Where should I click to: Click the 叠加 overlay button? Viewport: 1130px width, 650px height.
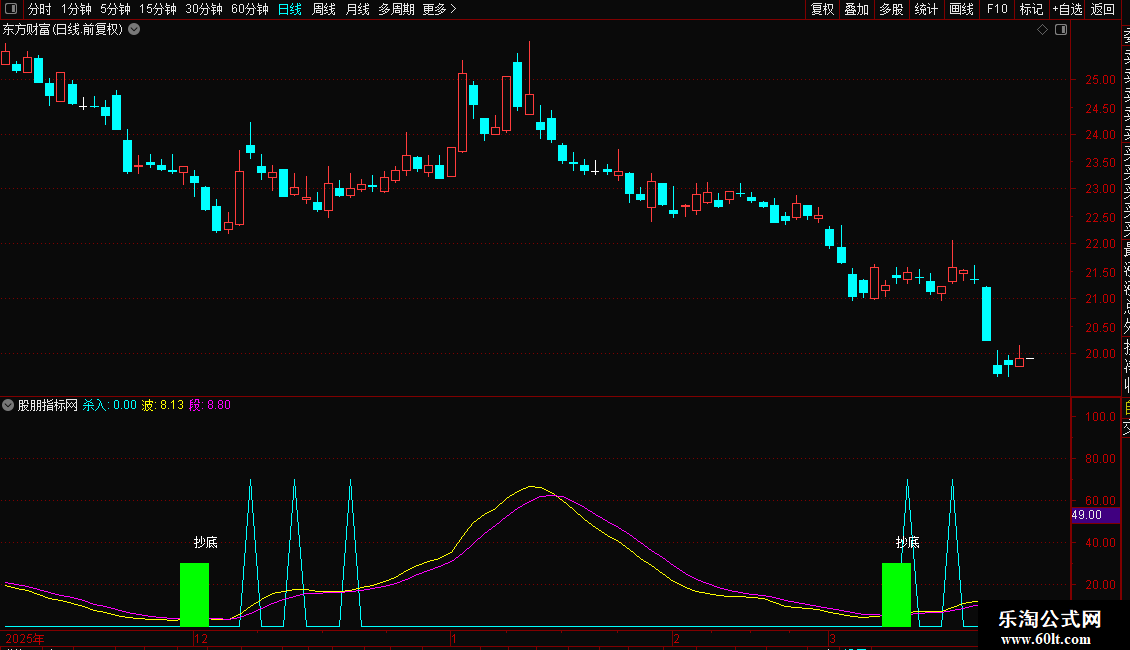[x=857, y=9]
